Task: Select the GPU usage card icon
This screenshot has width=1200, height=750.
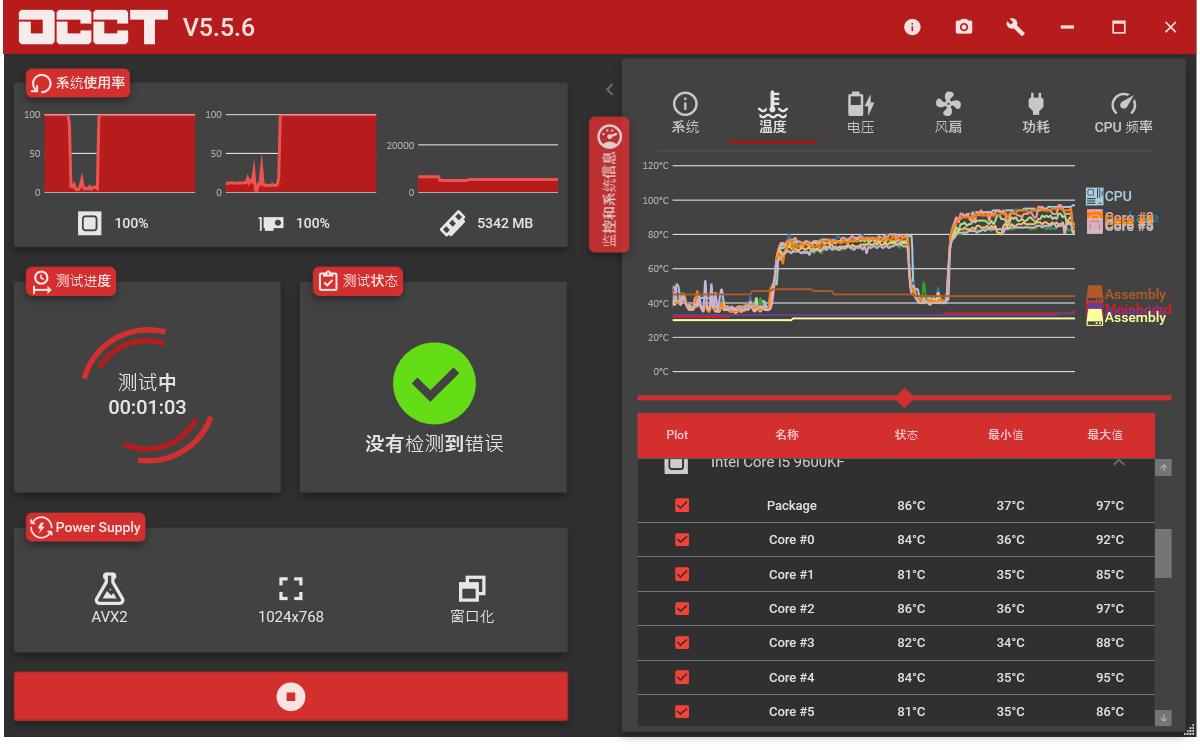Action: tap(272, 224)
